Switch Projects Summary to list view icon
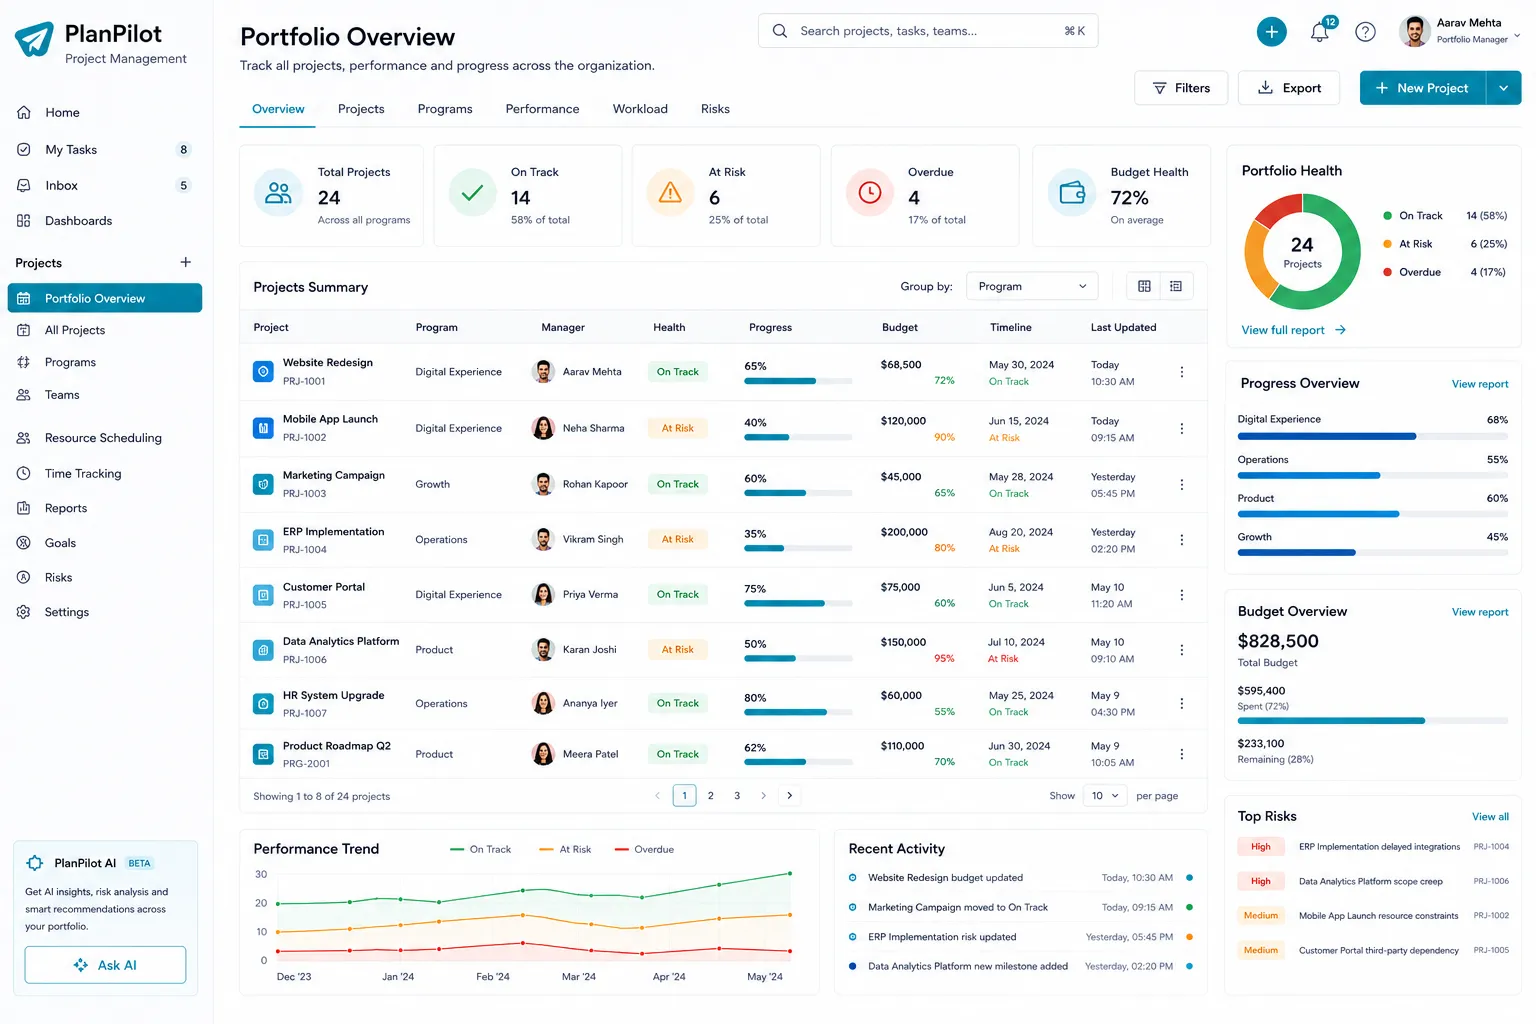Screen dimensions: 1536x1024 point(1176,286)
